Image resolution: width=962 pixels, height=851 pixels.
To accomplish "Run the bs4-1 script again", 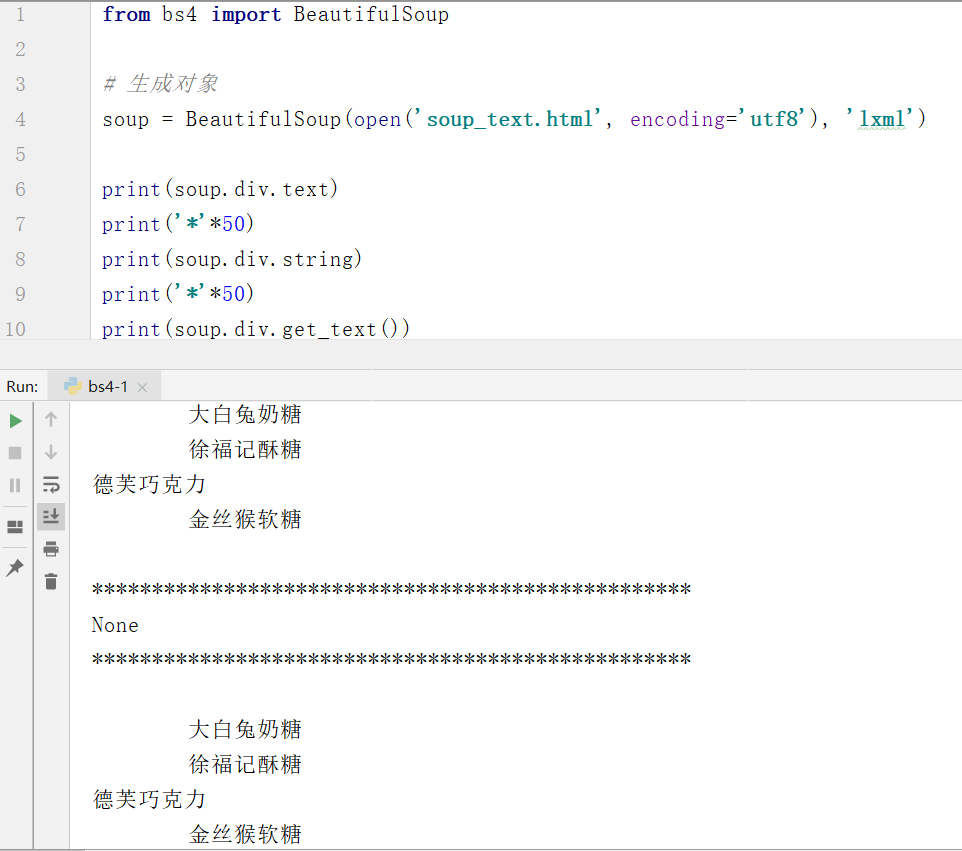I will (x=15, y=421).
